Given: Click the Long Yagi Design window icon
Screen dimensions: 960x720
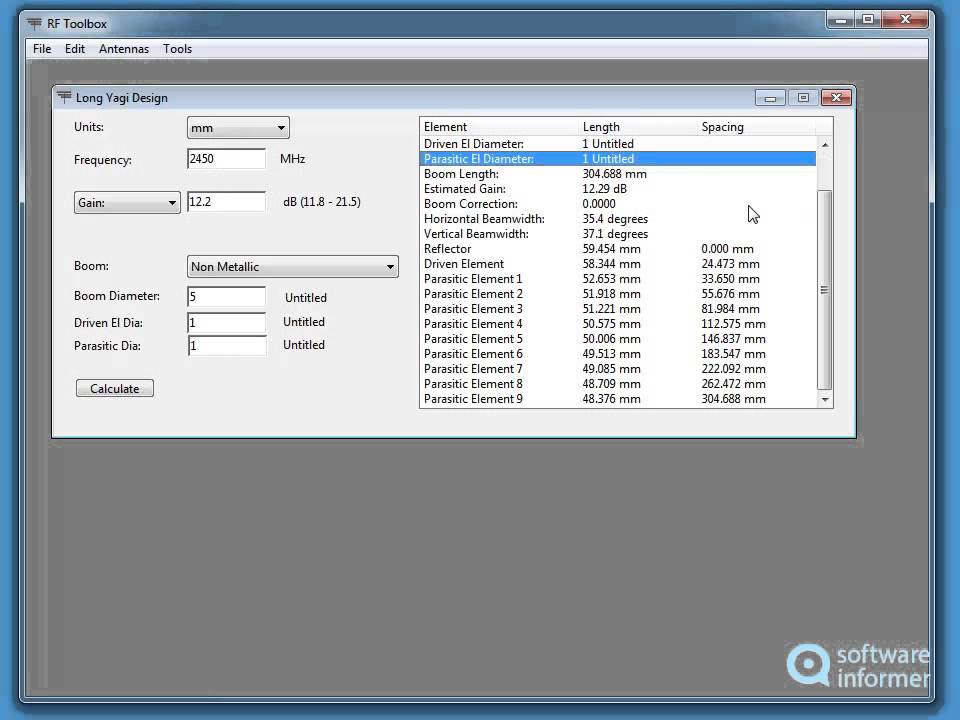Looking at the screenshot, I should tap(64, 97).
